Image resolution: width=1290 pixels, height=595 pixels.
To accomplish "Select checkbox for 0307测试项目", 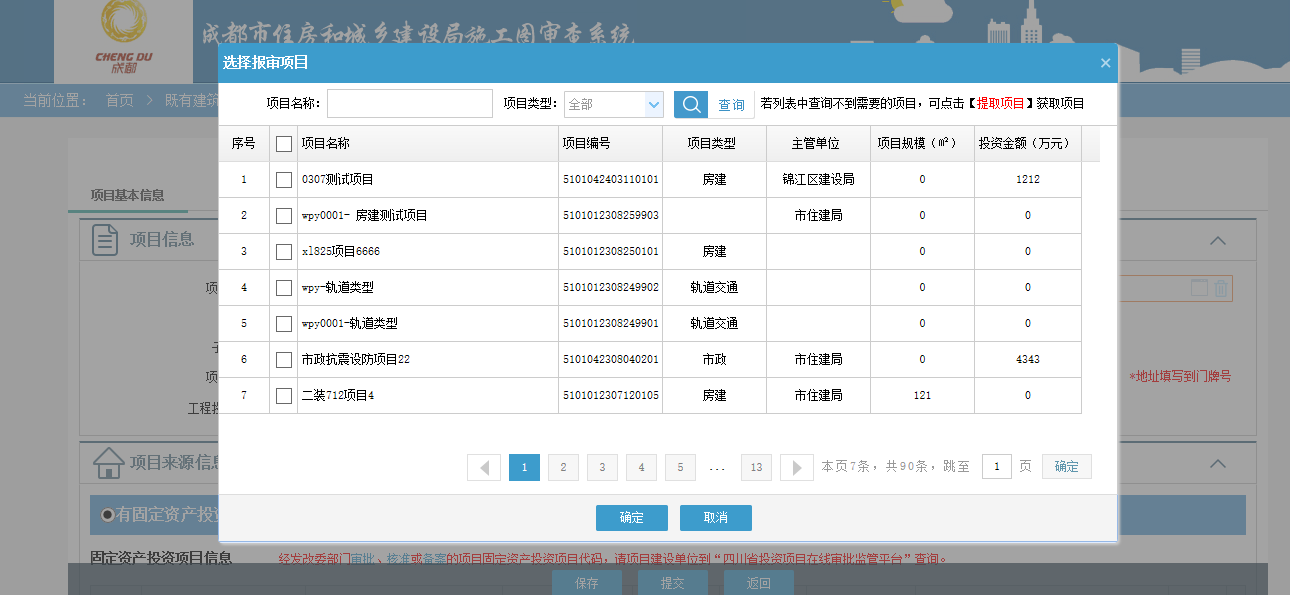I will [x=284, y=180].
